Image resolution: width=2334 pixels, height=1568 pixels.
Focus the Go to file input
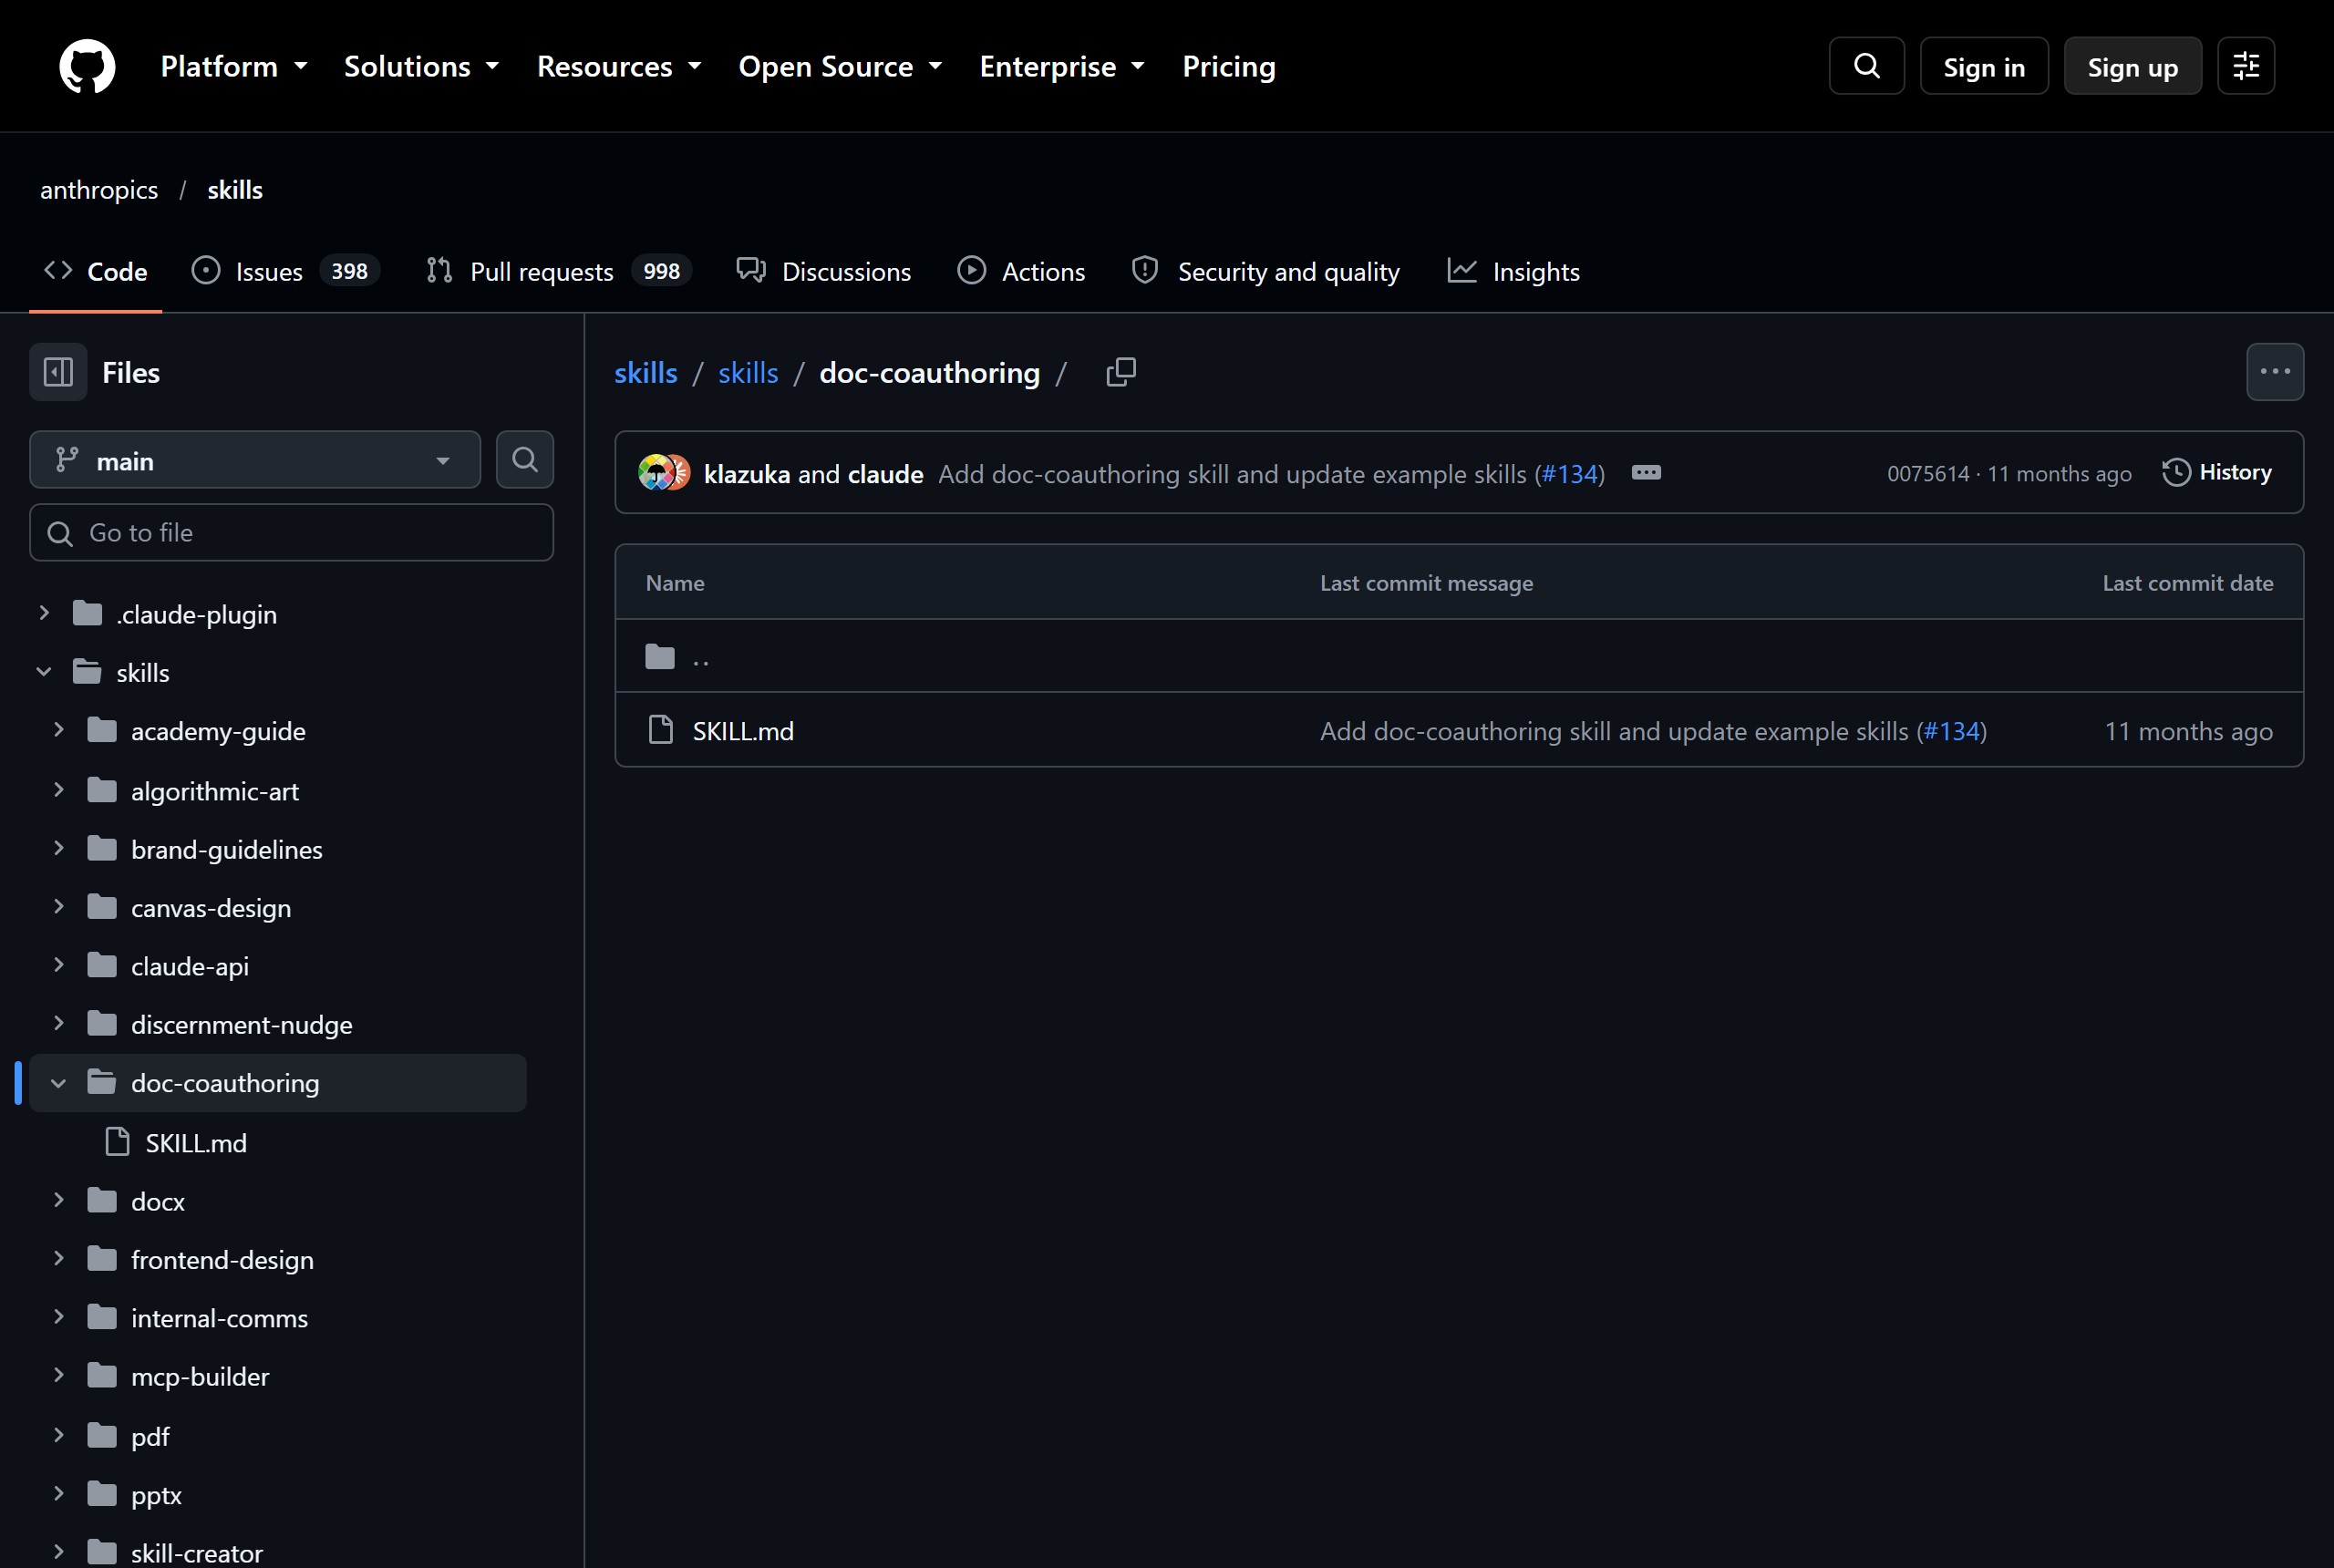(291, 532)
